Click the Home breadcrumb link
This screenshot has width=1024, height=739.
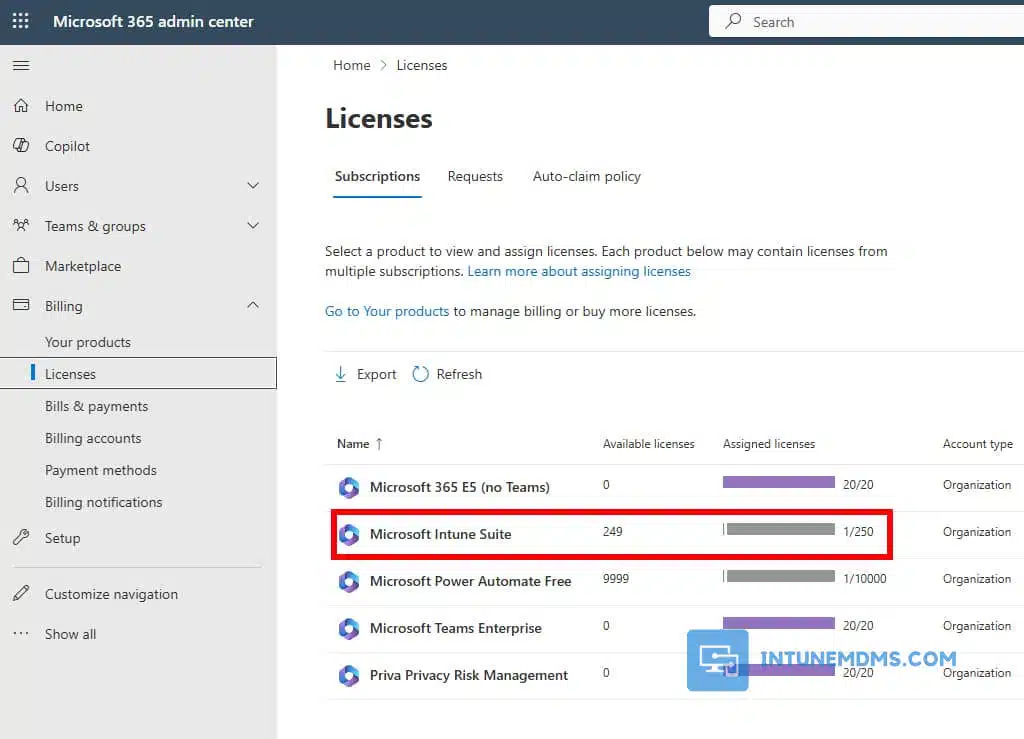click(x=351, y=65)
